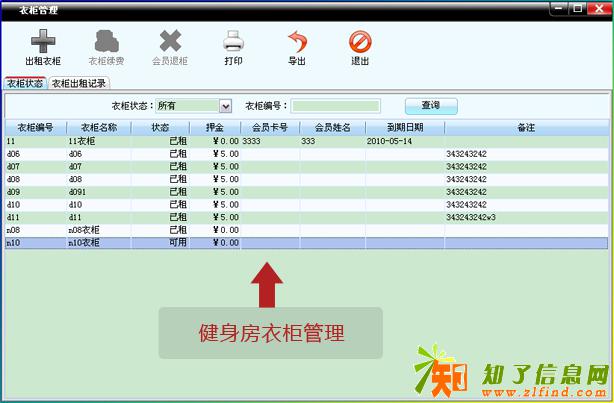Viewport: 614px width, 403px height.
Task: Select the d08 locker number cell
Action: (36, 179)
